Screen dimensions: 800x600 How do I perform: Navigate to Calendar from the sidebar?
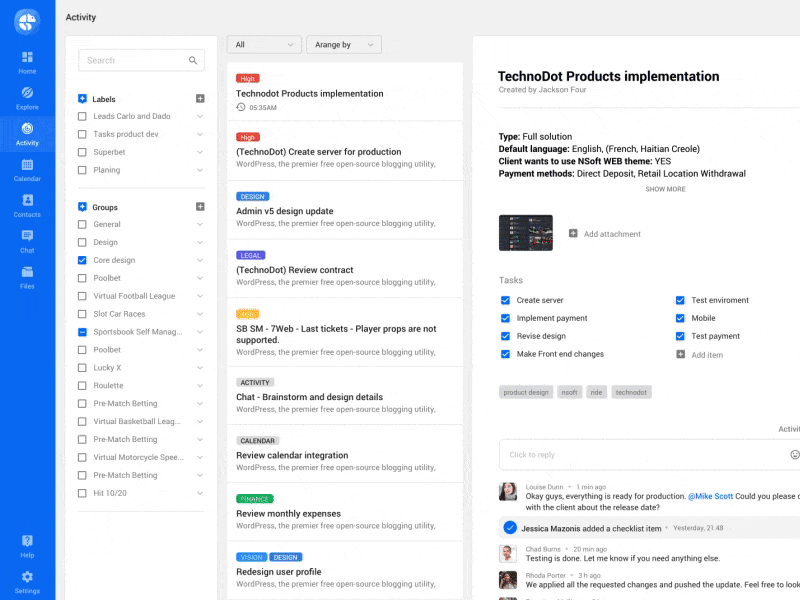27,168
